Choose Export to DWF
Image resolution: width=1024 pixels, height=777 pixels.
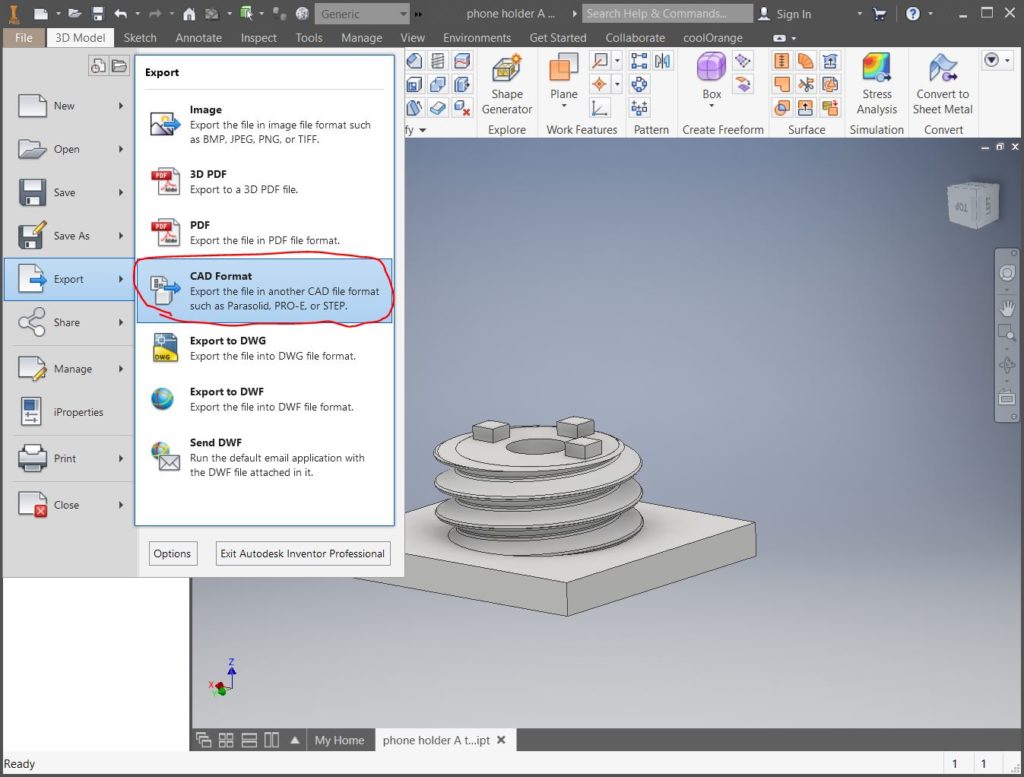264,399
